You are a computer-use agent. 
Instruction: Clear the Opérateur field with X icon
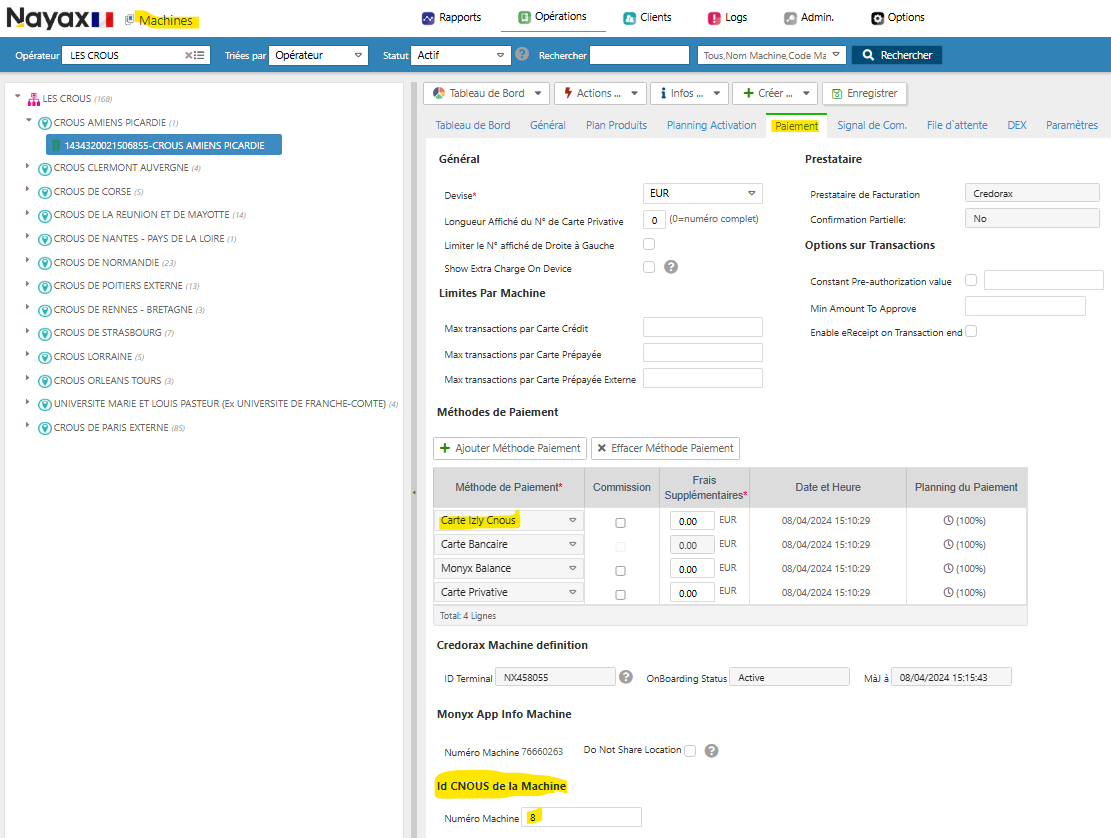(188, 56)
